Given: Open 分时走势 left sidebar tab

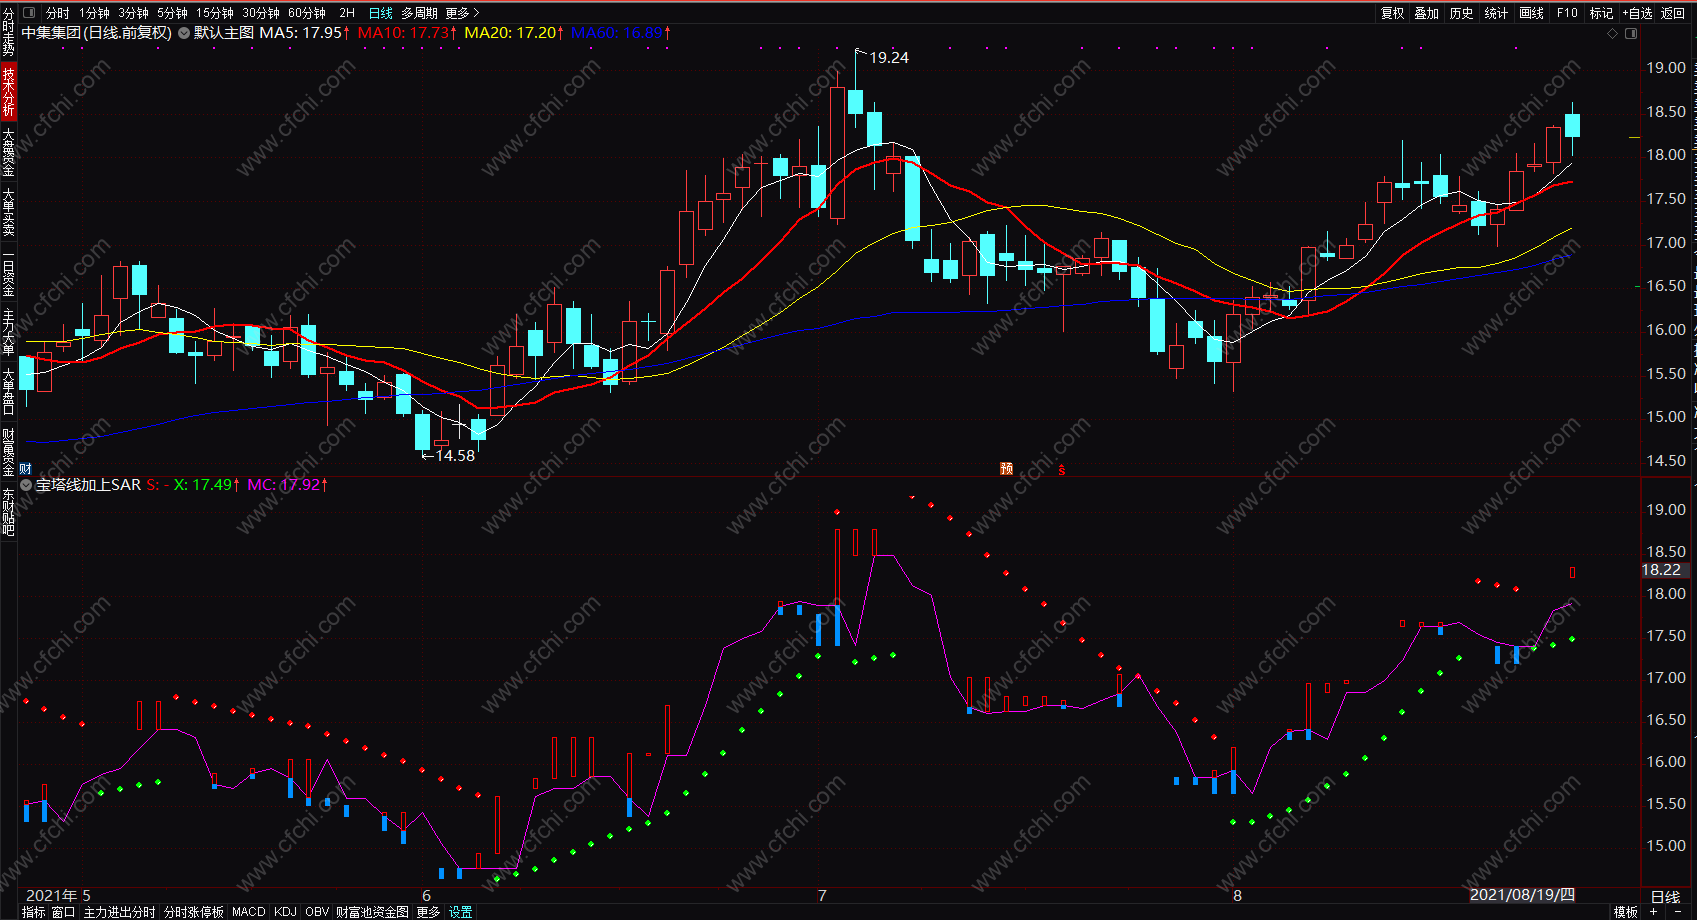Looking at the screenshot, I should [x=8, y=33].
